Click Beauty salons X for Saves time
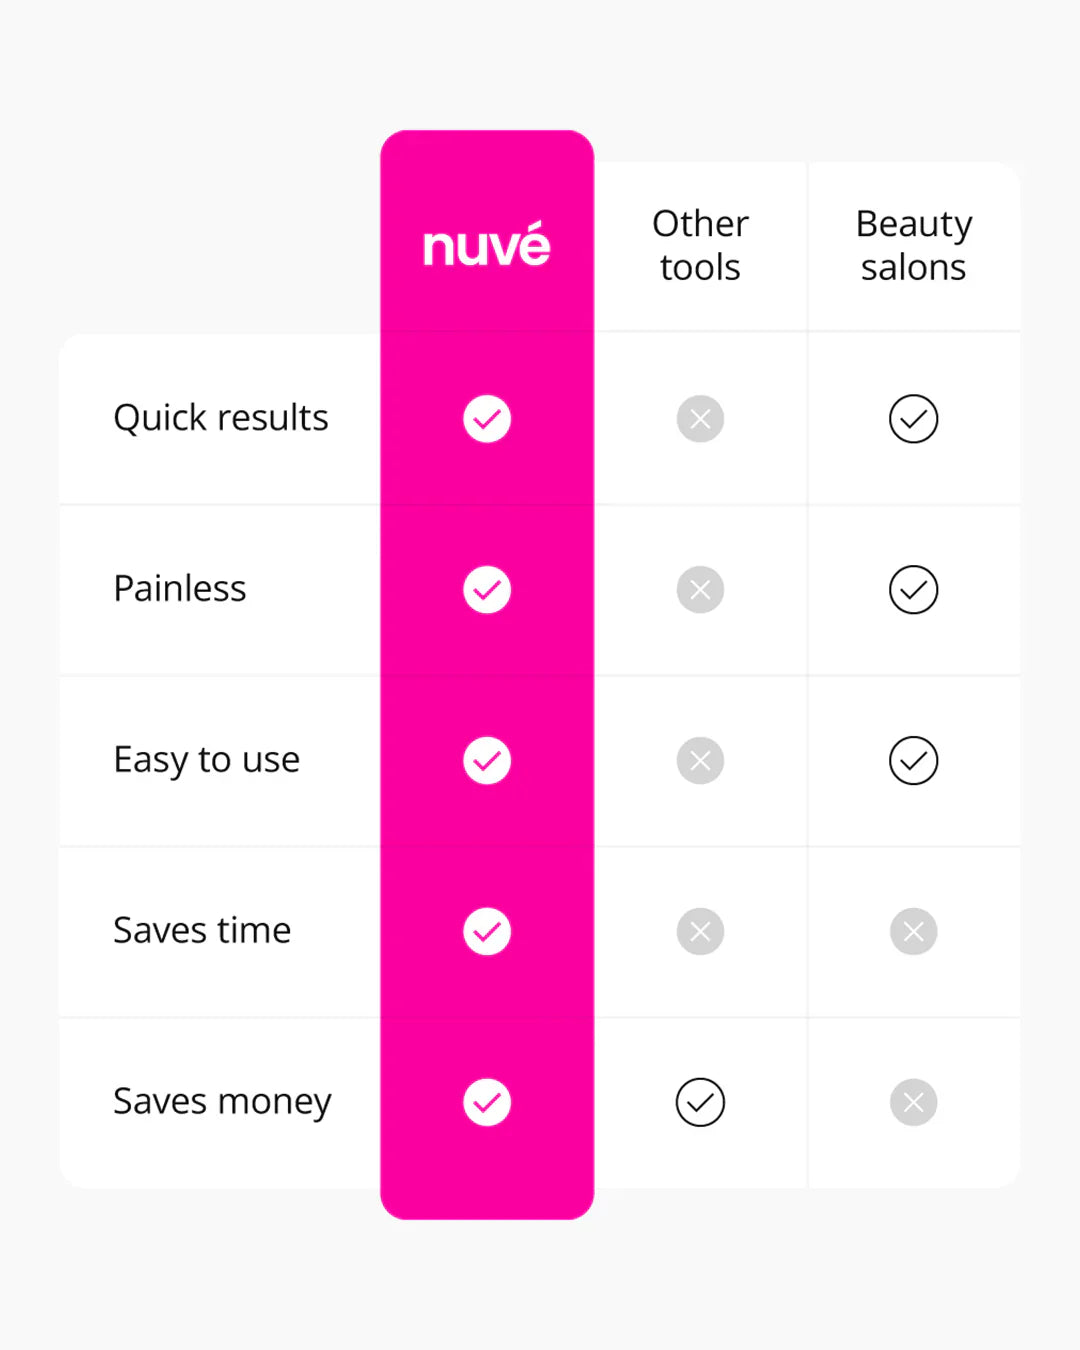1080x1350 pixels. tap(913, 932)
